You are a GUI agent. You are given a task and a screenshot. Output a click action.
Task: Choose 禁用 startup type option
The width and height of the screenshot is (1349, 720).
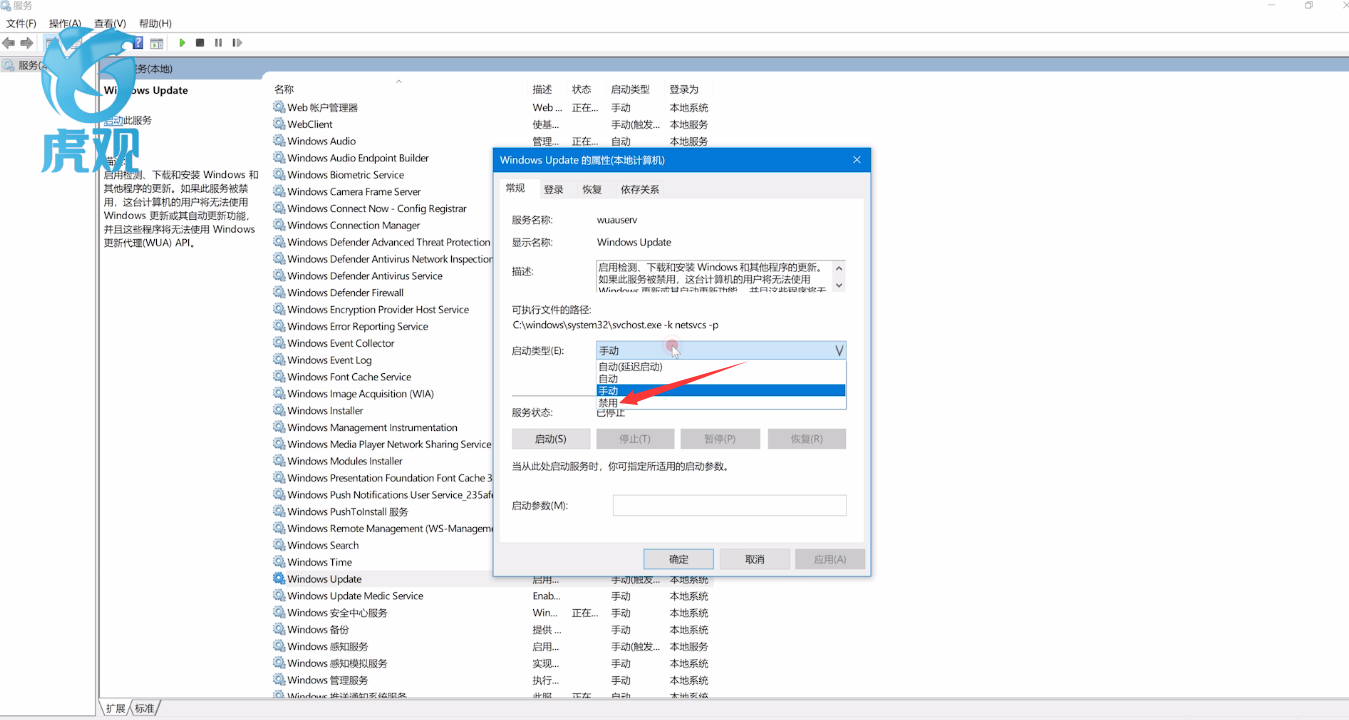721,403
